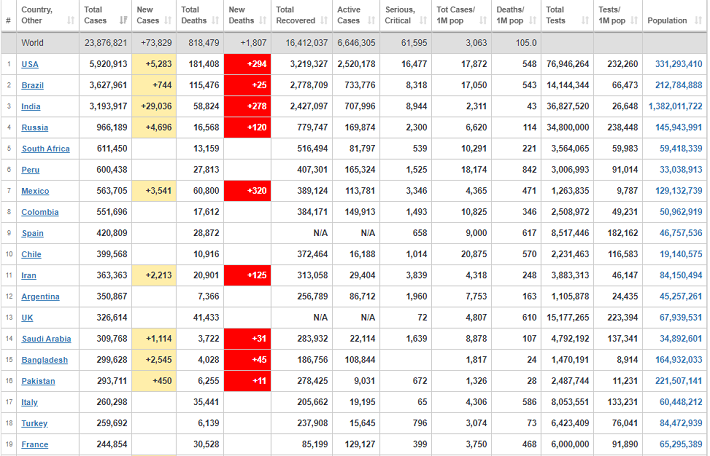
Task: Sort by Serious, Critical column arrow icon
Action: tap(423, 20)
